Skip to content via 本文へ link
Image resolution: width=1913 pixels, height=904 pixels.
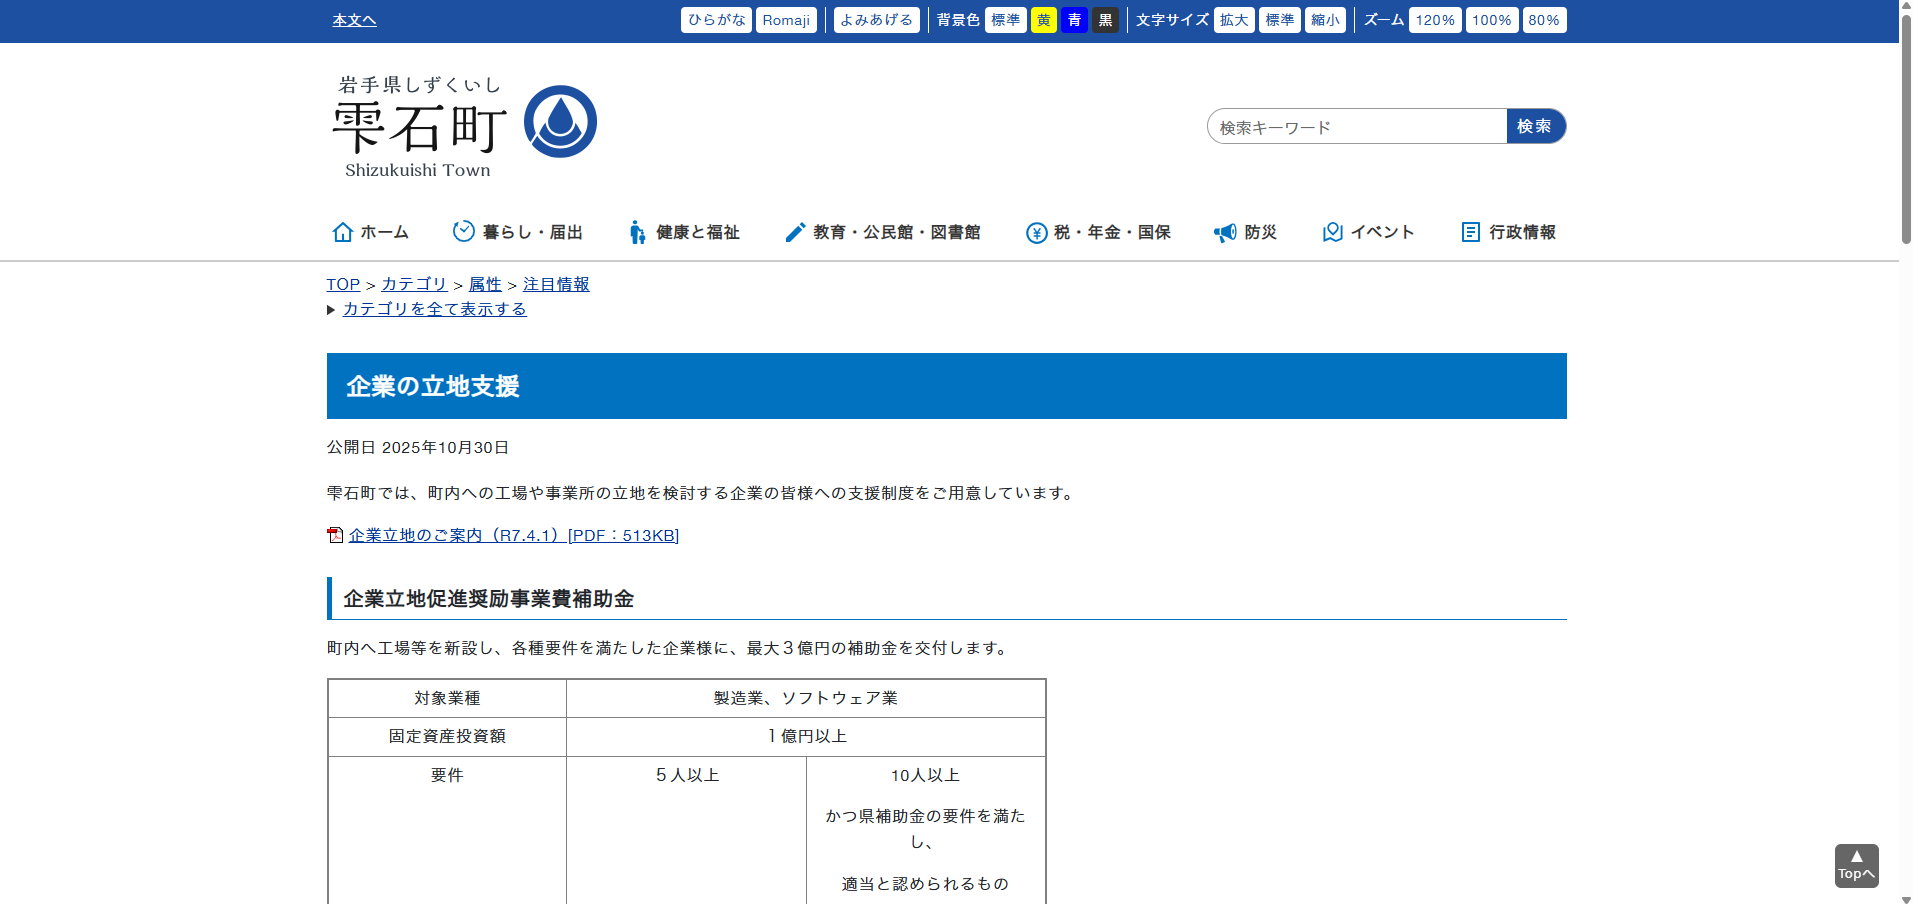[x=354, y=20]
